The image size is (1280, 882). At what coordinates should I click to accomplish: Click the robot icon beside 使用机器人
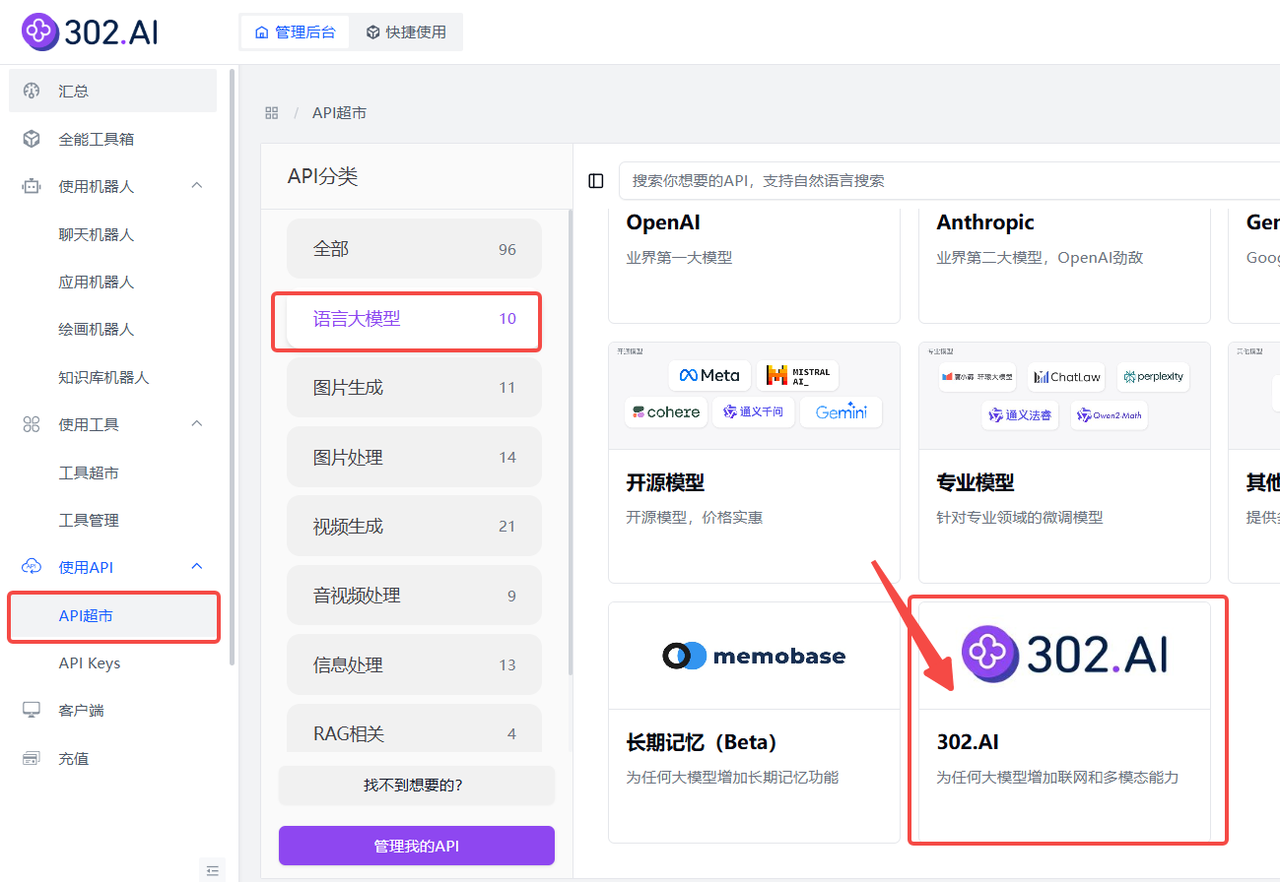[x=32, y=186]
